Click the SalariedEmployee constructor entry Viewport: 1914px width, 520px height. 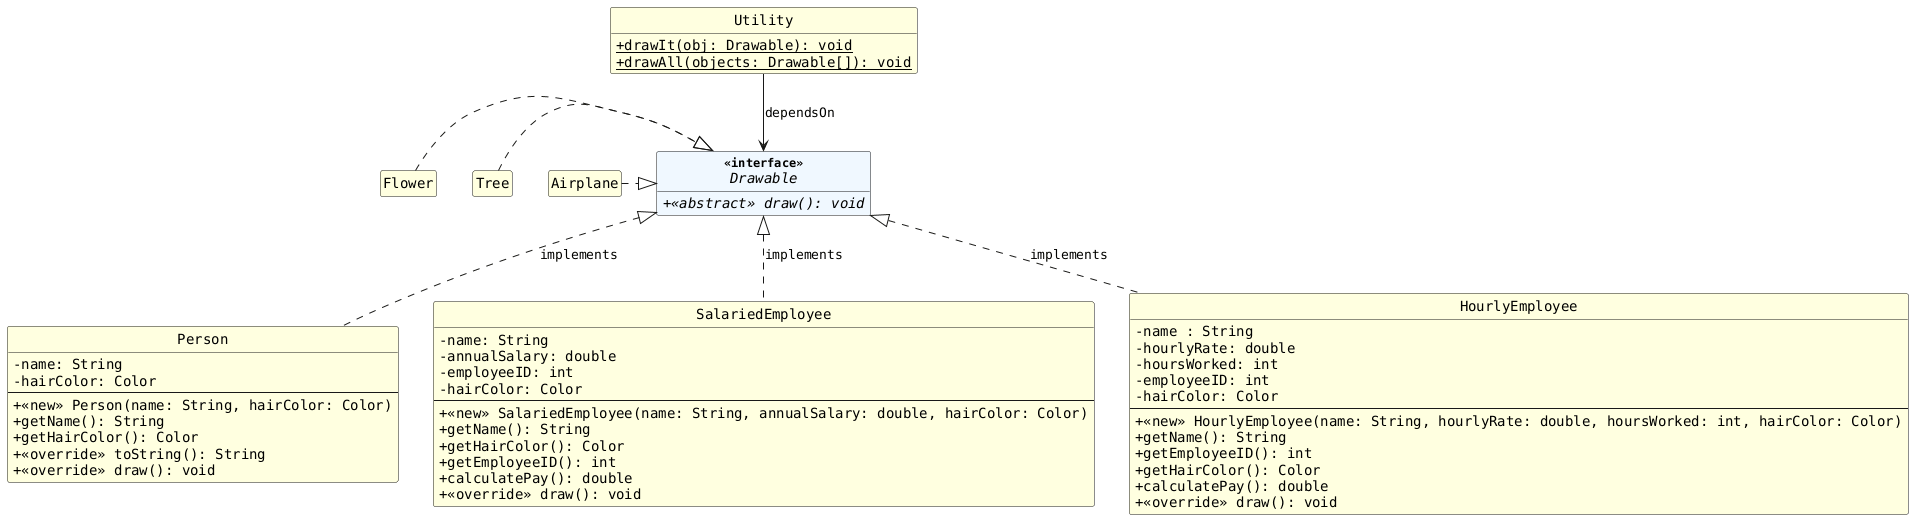[763, 413]
